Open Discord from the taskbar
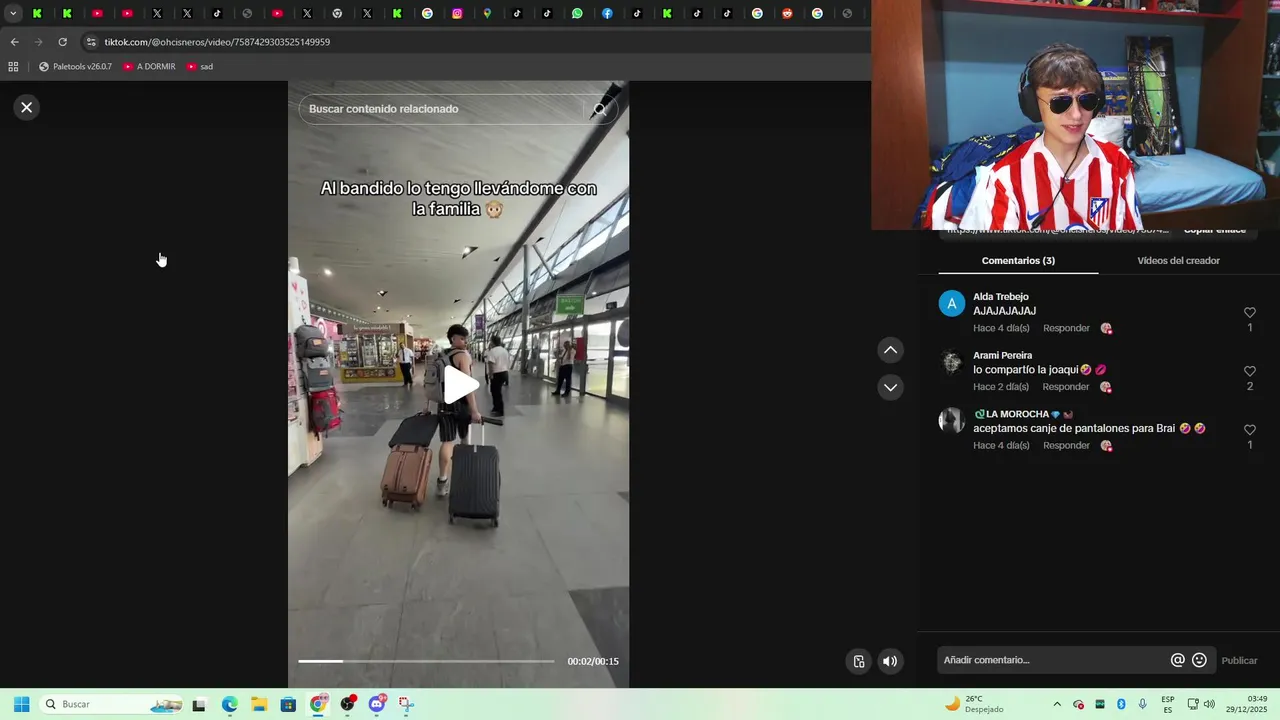Viewport: 1280px width, 720px height. [x=377, y=704]
